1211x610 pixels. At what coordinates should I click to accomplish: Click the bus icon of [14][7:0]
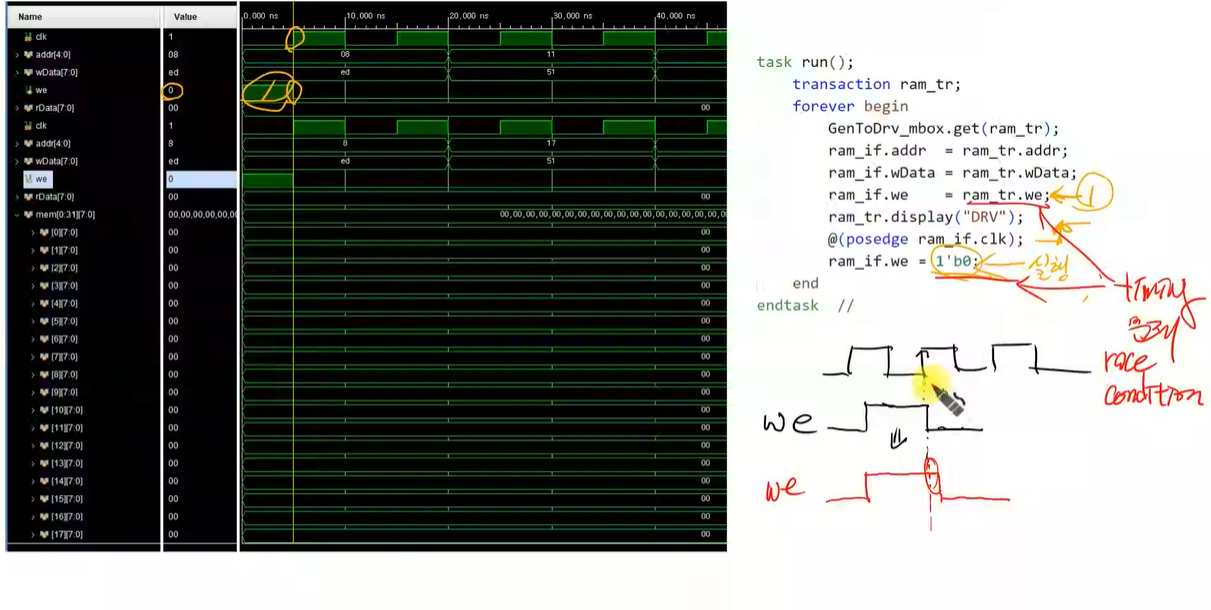pyautogui.click(x=44, y=481)
